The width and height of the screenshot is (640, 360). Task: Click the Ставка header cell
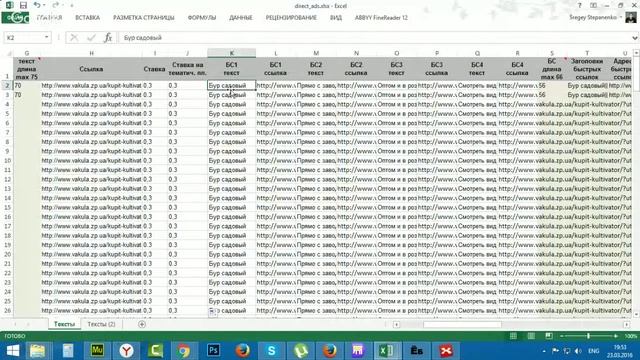click(x=155, y=69)
